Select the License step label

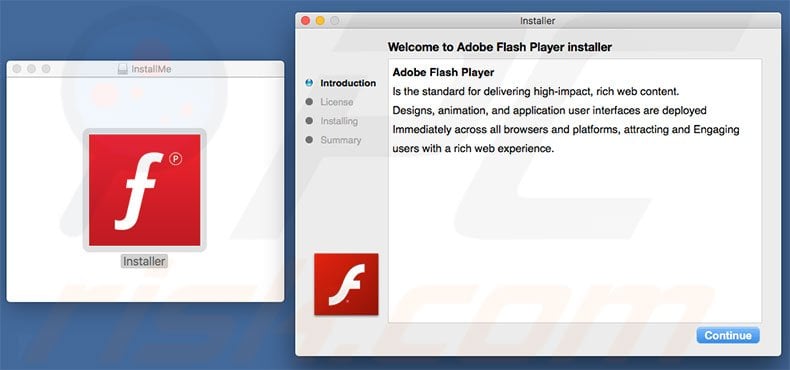point(337,102)
